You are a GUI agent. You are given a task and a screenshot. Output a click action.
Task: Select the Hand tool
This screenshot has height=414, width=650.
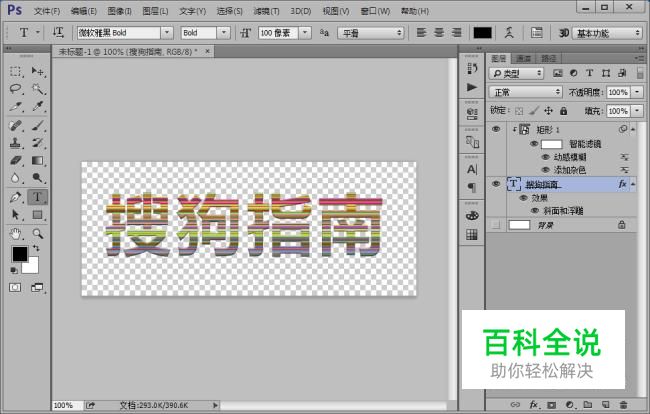point(16,234)
